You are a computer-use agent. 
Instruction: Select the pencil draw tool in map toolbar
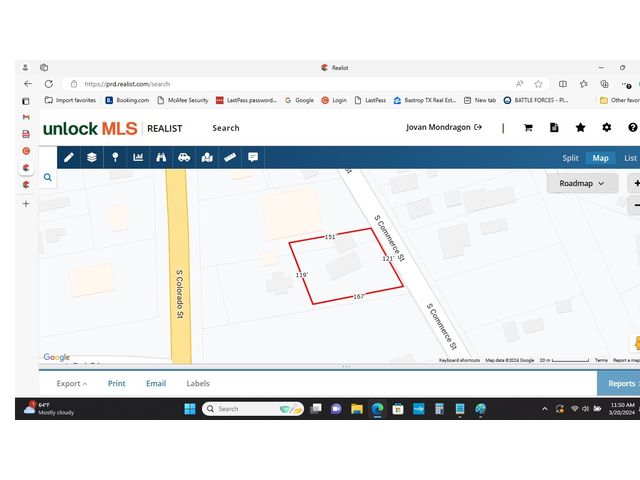[x=68, y=157]
